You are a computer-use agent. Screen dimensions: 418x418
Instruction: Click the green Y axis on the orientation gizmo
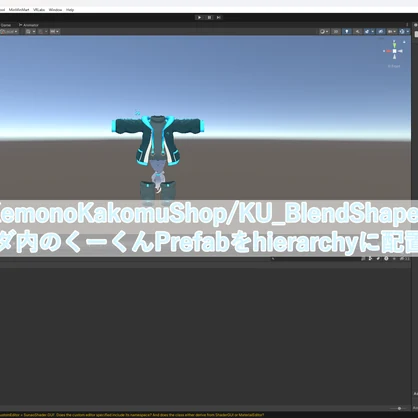click(394, 44)
